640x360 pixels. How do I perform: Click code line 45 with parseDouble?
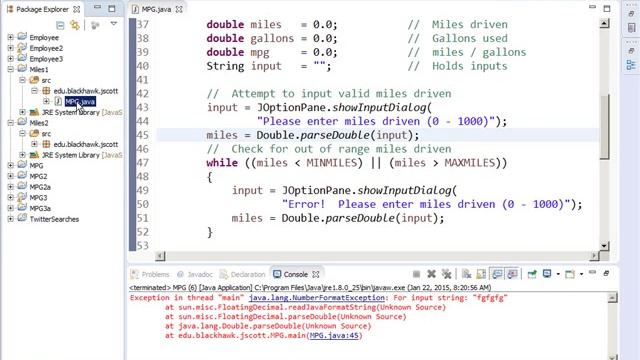pos(313,135)
